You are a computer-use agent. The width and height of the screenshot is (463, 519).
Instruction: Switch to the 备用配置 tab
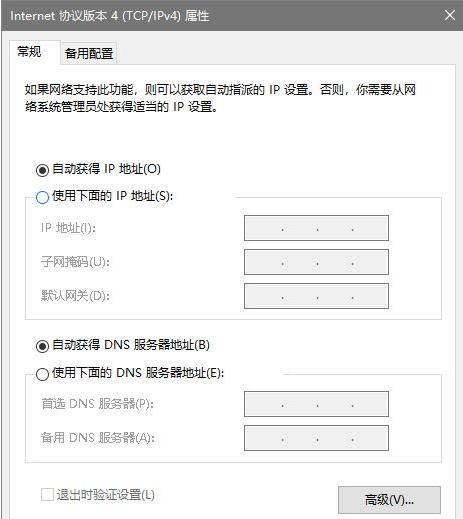pos(89,53)
